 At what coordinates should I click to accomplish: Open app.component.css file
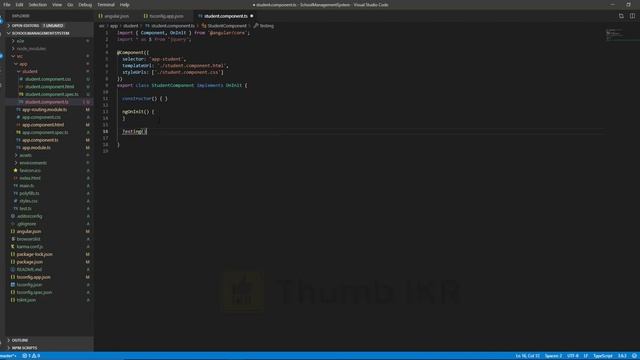coord(41,117)
